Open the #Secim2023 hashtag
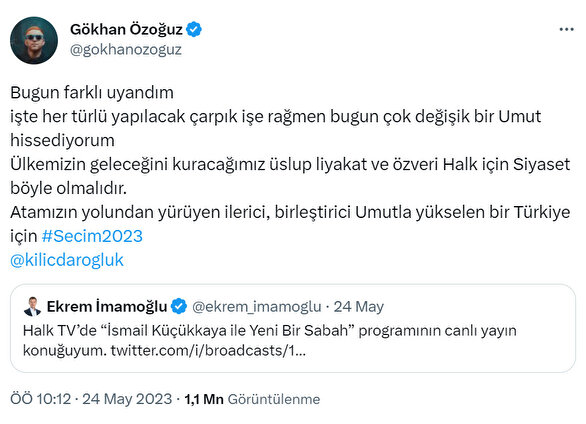 pyautogui.click(x=92, y=236)
